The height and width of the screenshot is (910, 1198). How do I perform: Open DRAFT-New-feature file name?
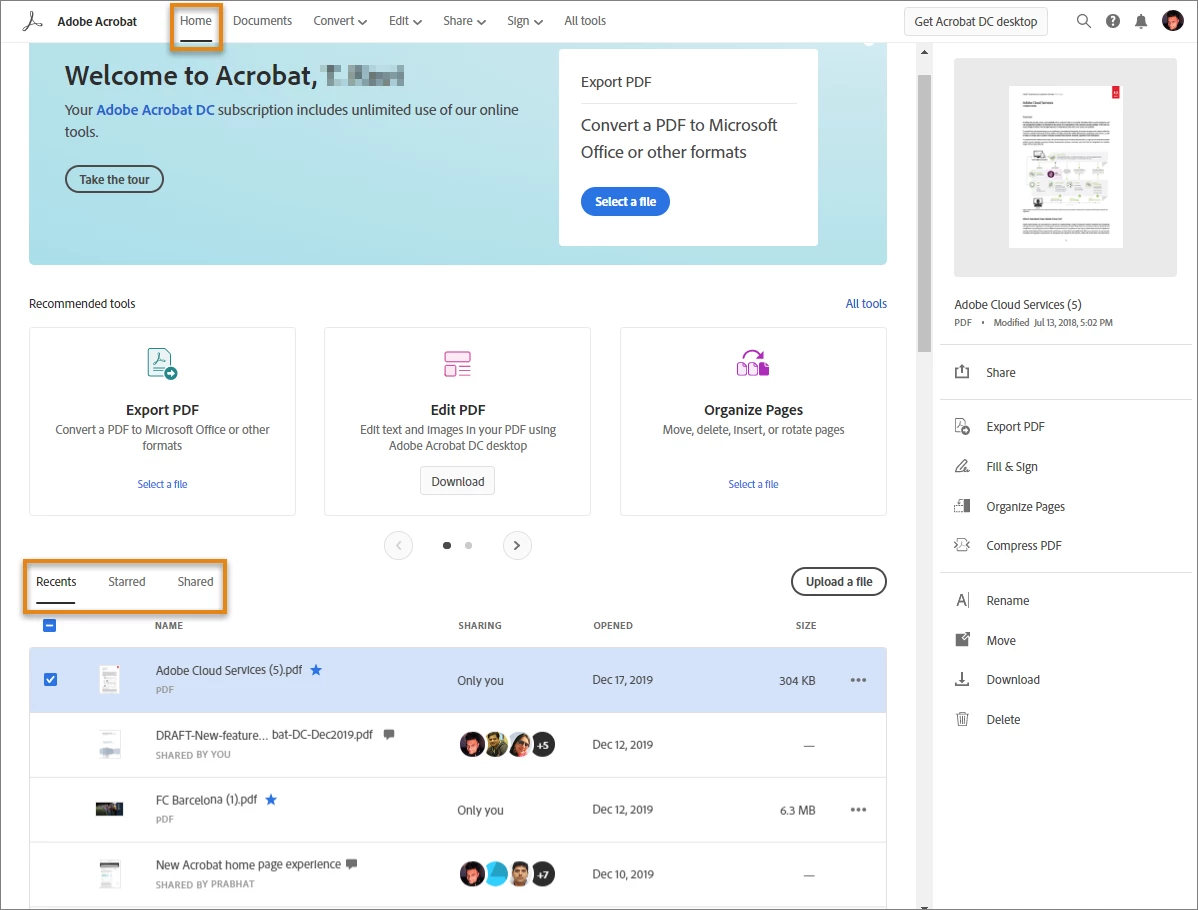(x=264, y=735)
